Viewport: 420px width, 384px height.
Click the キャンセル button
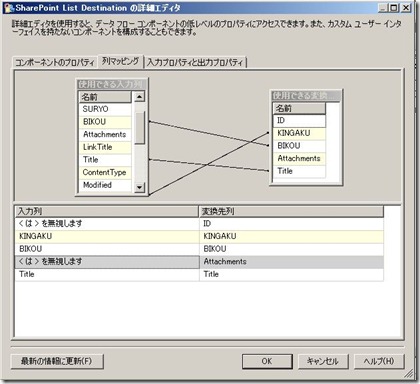pos(323,361)
